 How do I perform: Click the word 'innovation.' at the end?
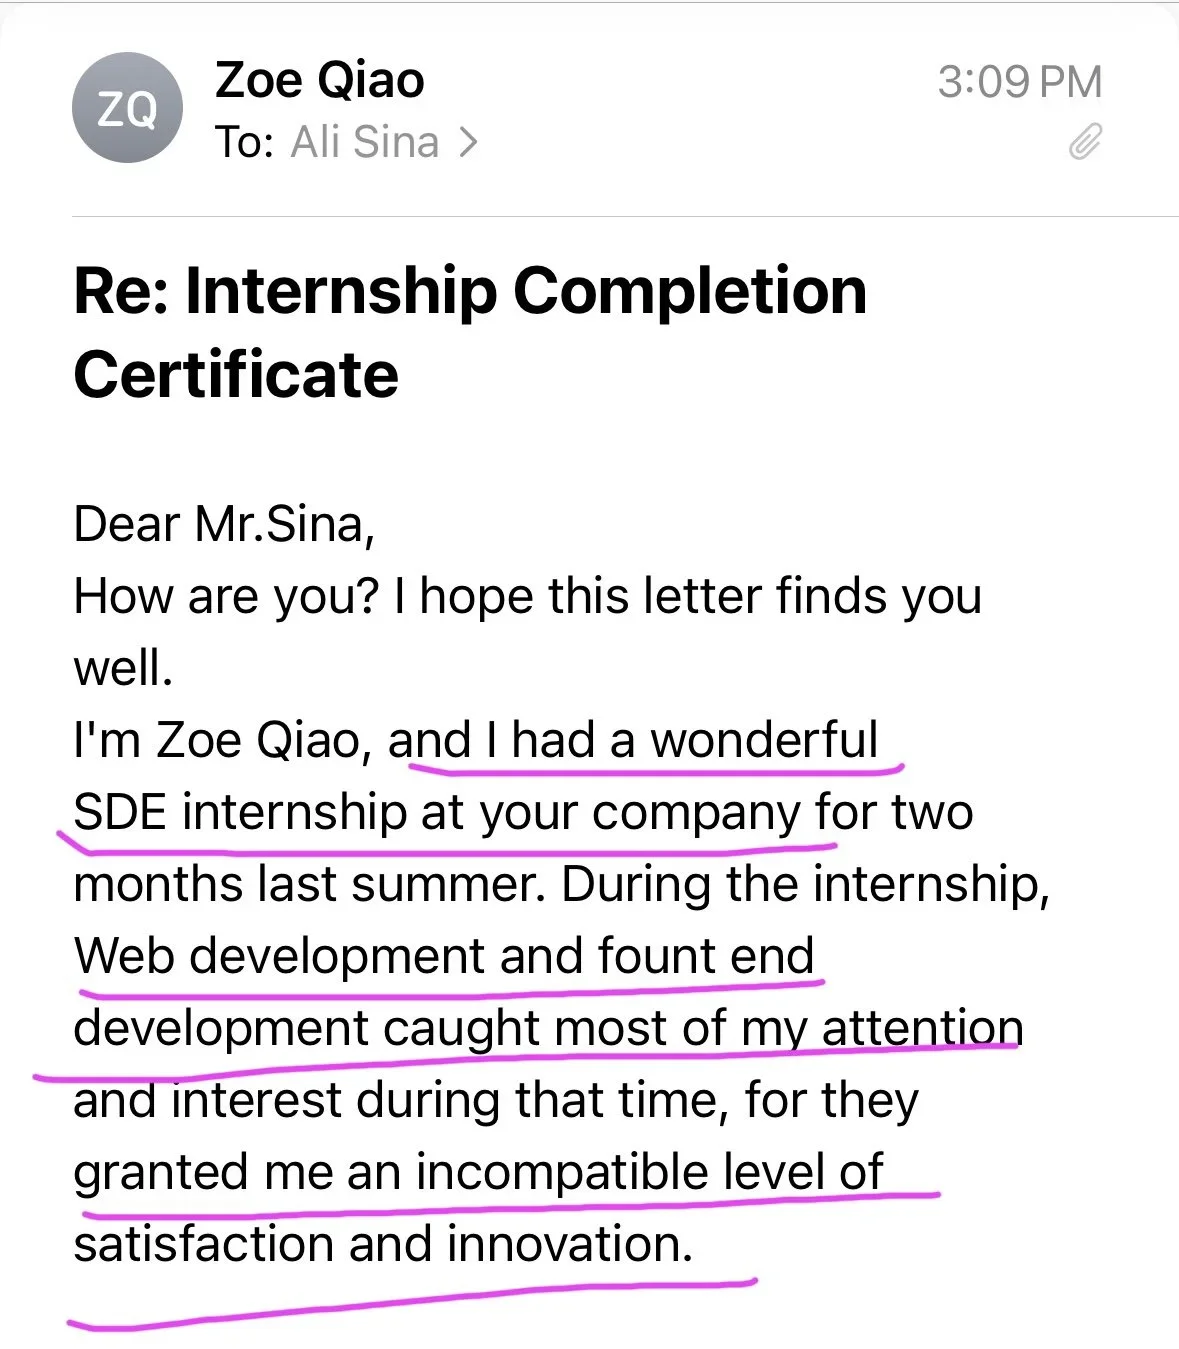pyautogui.click(x=570, y=1244)
